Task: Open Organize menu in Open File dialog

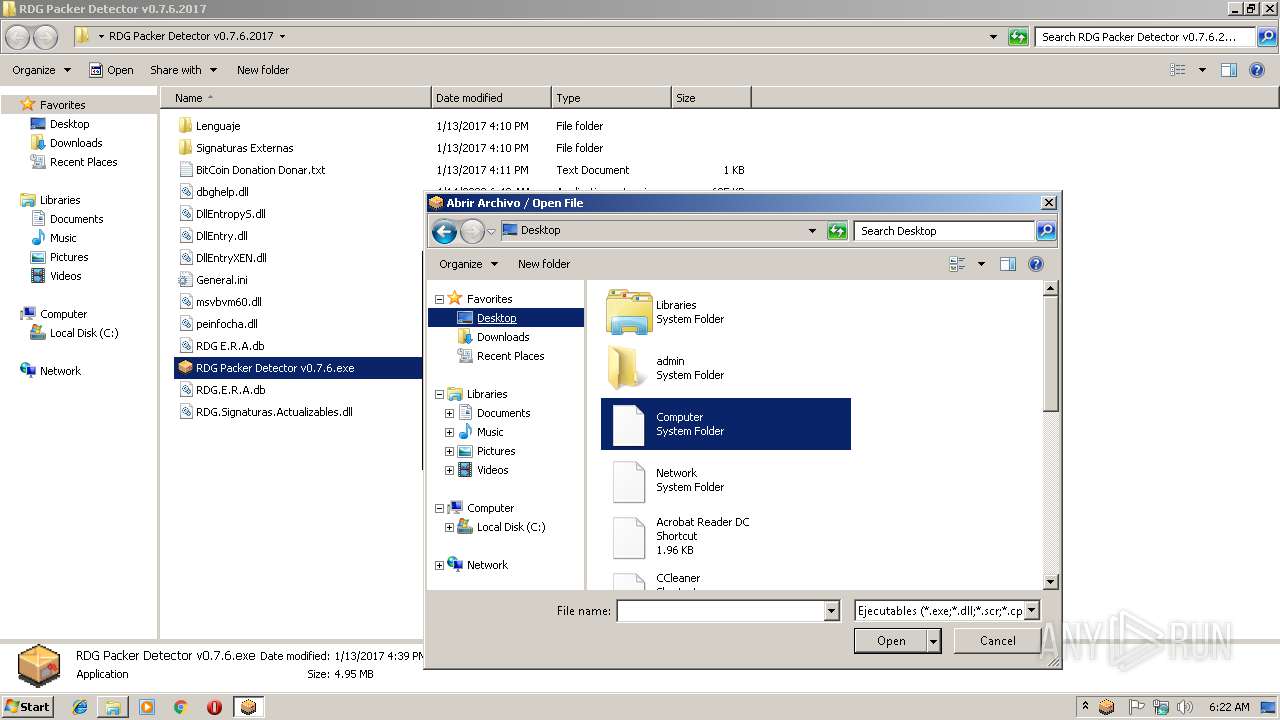Action: click(x=468, y=264)
